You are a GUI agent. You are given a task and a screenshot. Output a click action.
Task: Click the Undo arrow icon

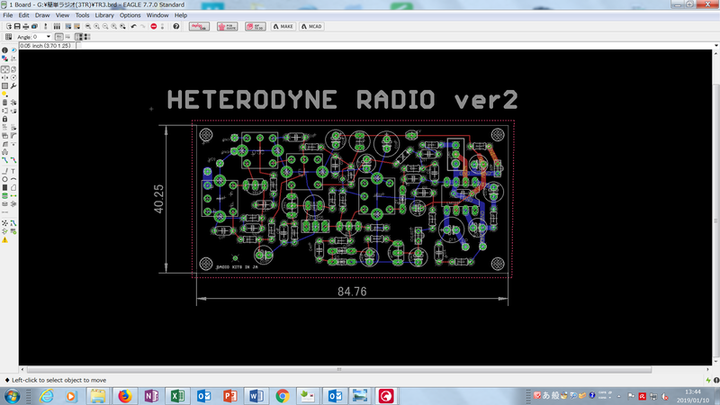tap(133, 26)
